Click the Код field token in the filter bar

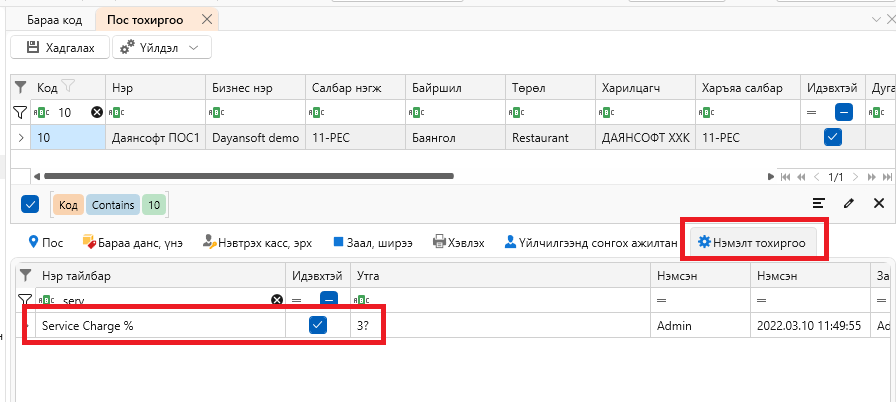[x=69, y=205]
